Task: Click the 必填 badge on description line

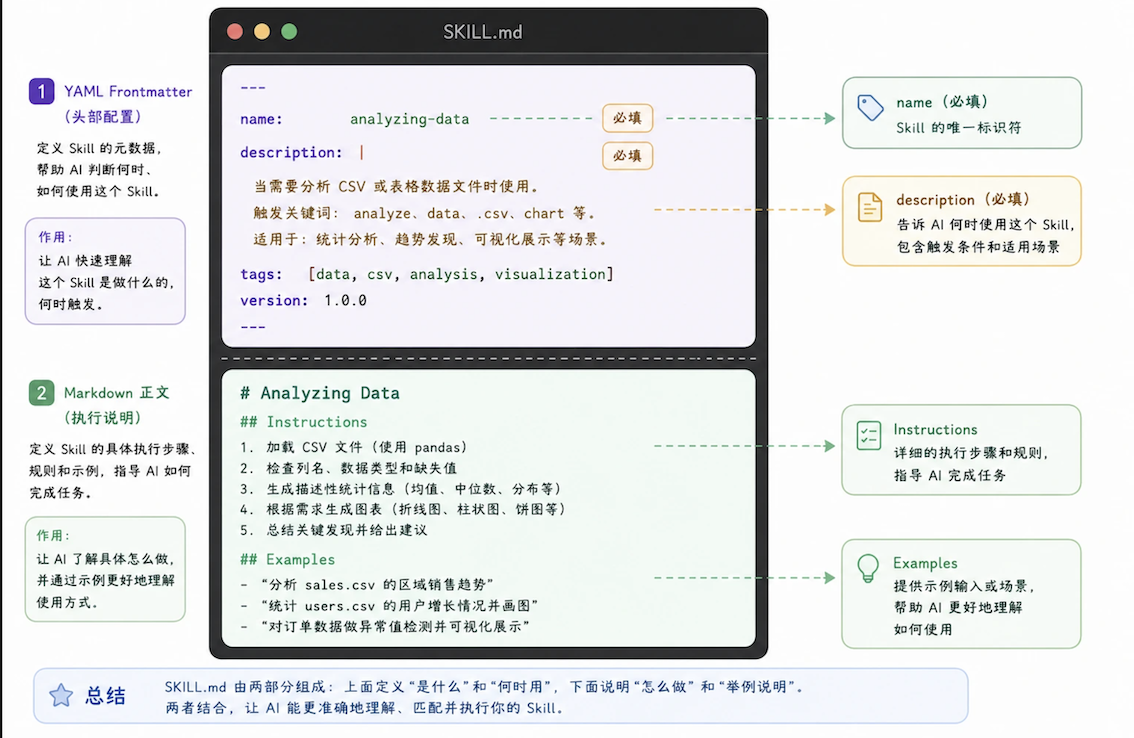Action: [x=627, y=156]
